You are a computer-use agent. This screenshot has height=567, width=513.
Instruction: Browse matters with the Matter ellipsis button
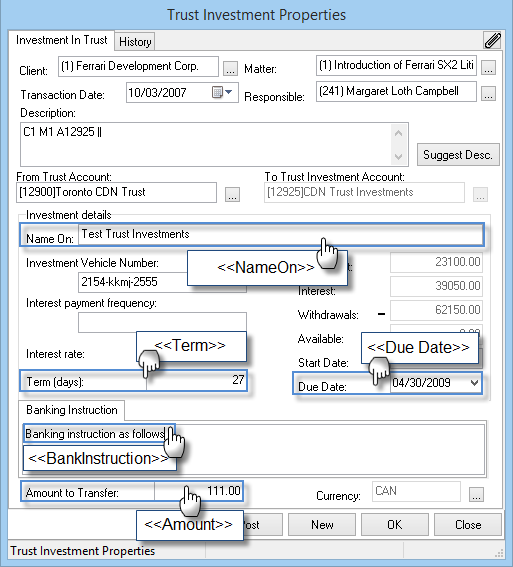(488, 68)
